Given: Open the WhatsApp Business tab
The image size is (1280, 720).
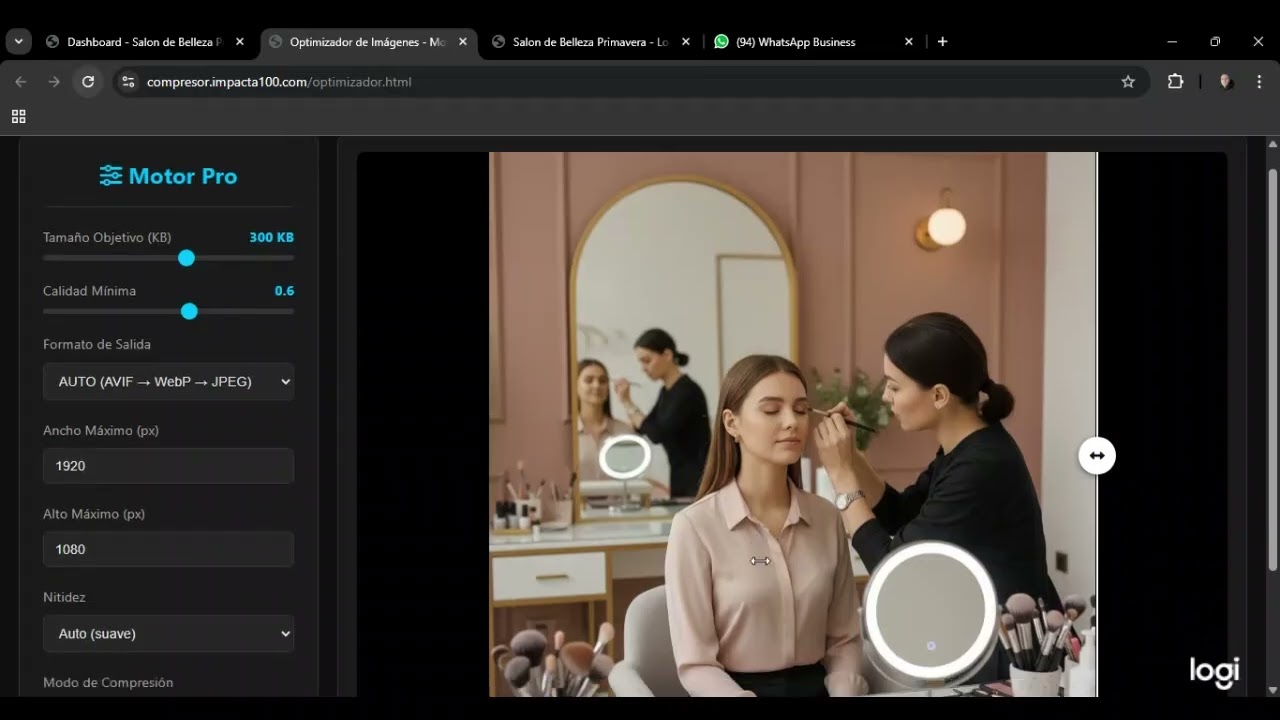Looking at the screenshot, I should coord(813,42).
